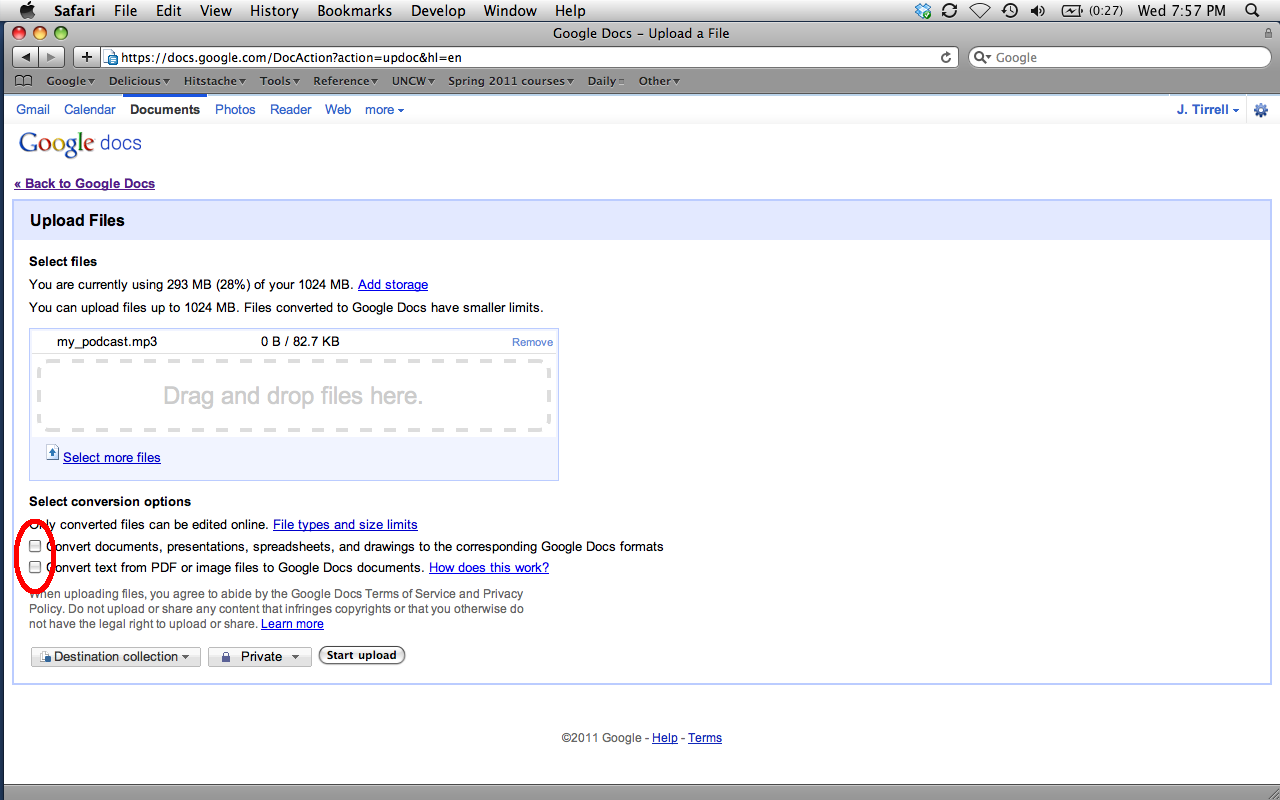This screenshot has height=800, width=1280.
Task: Click the Back to Google Docs link
Action: pyautogui.click(x=85, y=184)
